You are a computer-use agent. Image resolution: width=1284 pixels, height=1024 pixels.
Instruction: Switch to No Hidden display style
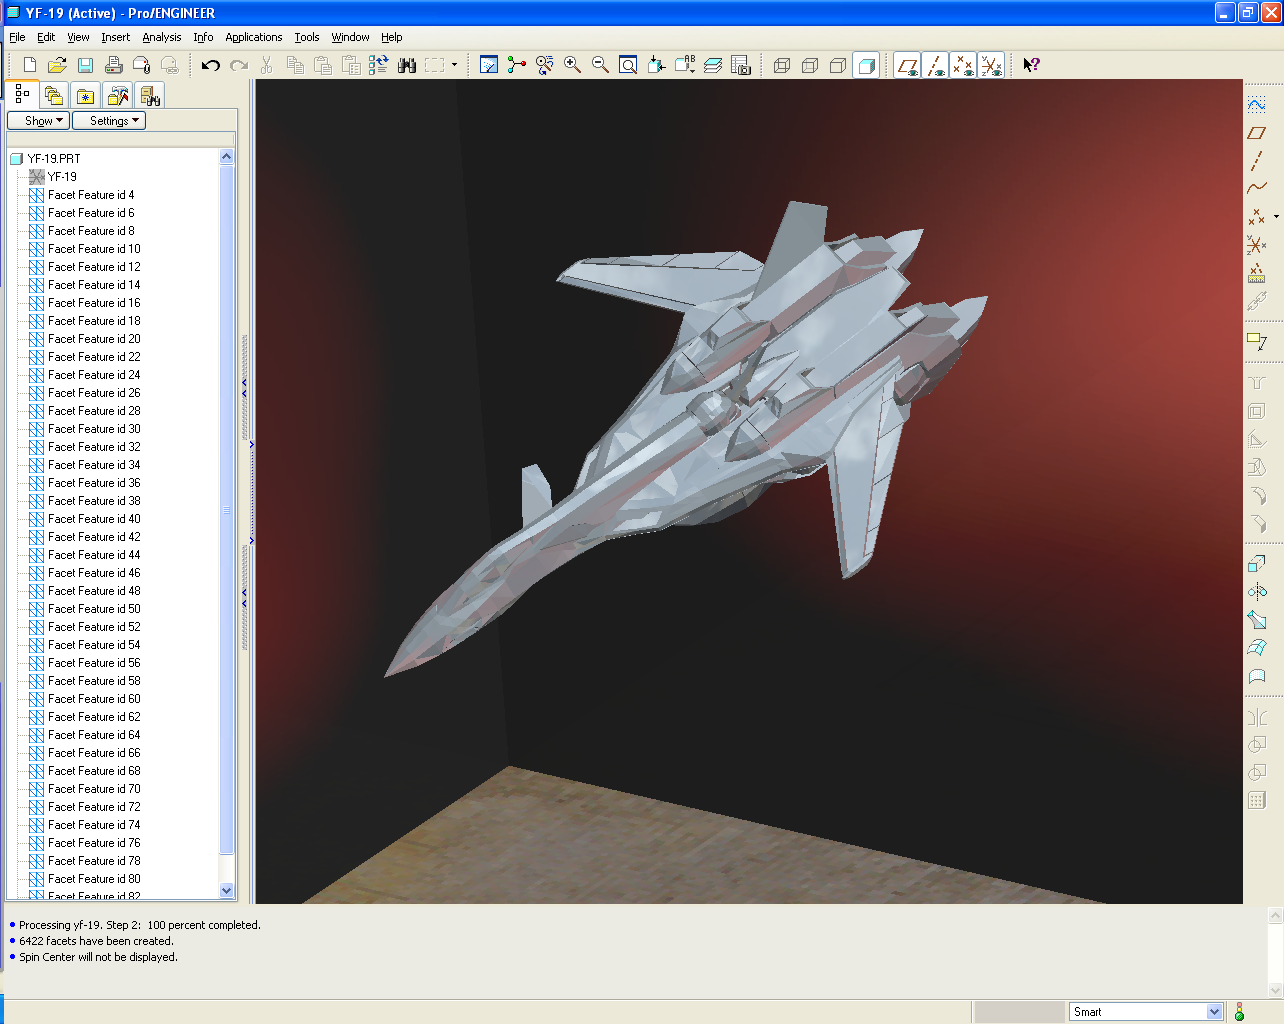click(x=838, y=65)
